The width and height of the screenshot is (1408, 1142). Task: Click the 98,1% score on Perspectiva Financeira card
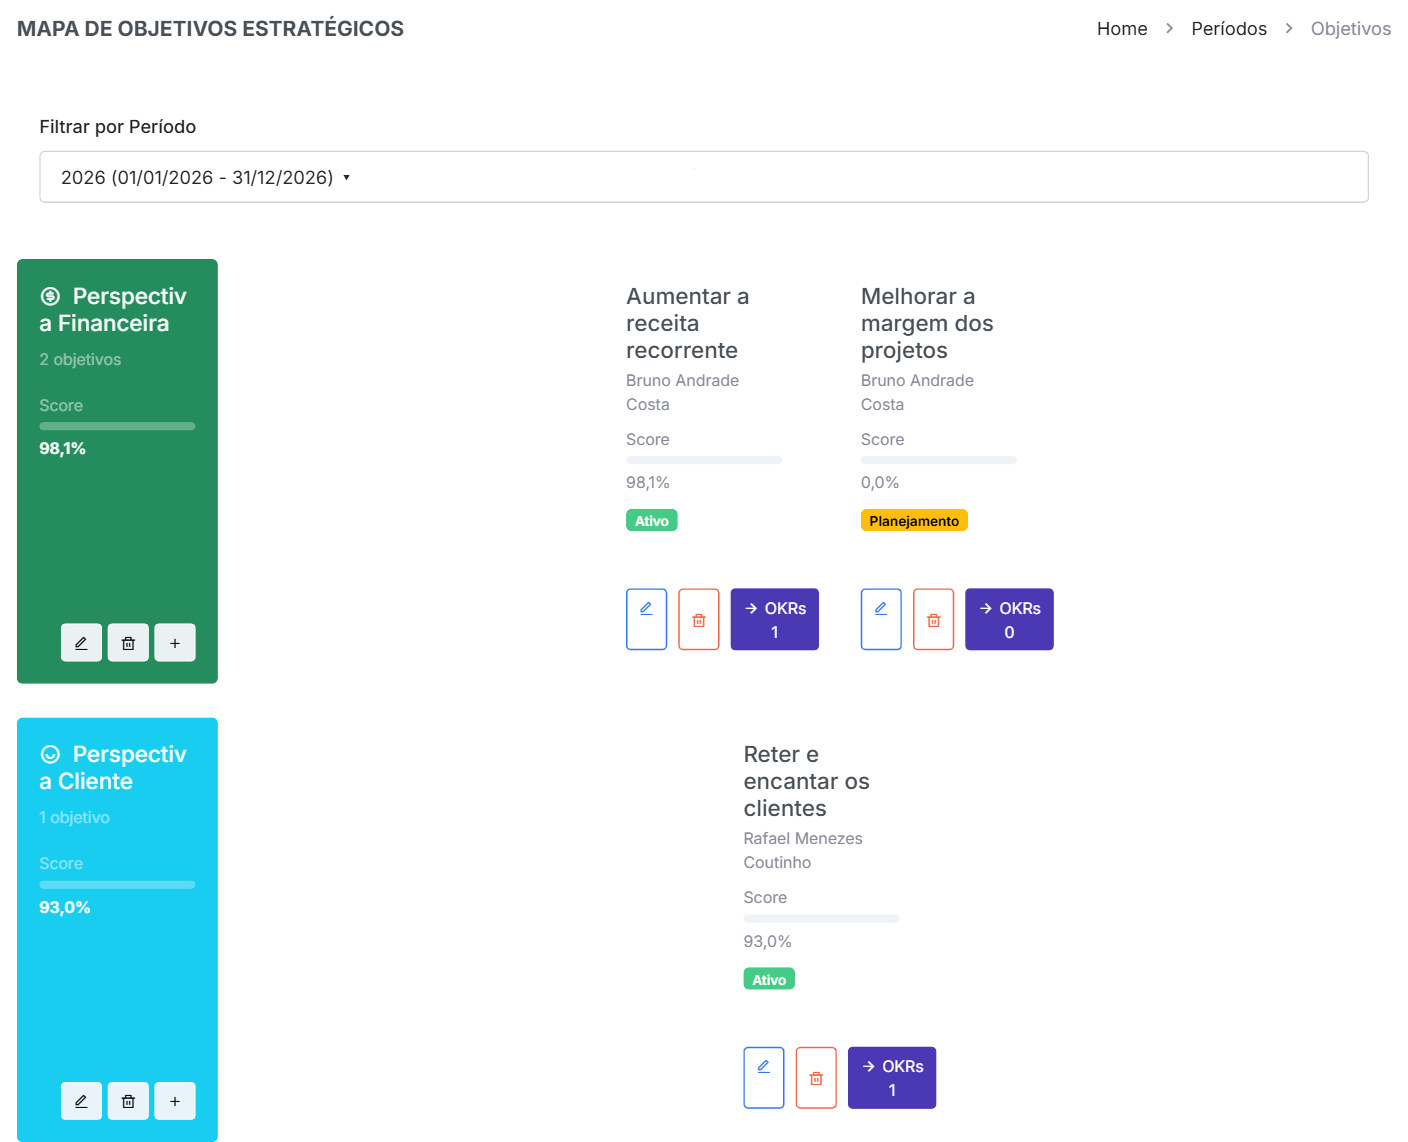pos(63,449)
